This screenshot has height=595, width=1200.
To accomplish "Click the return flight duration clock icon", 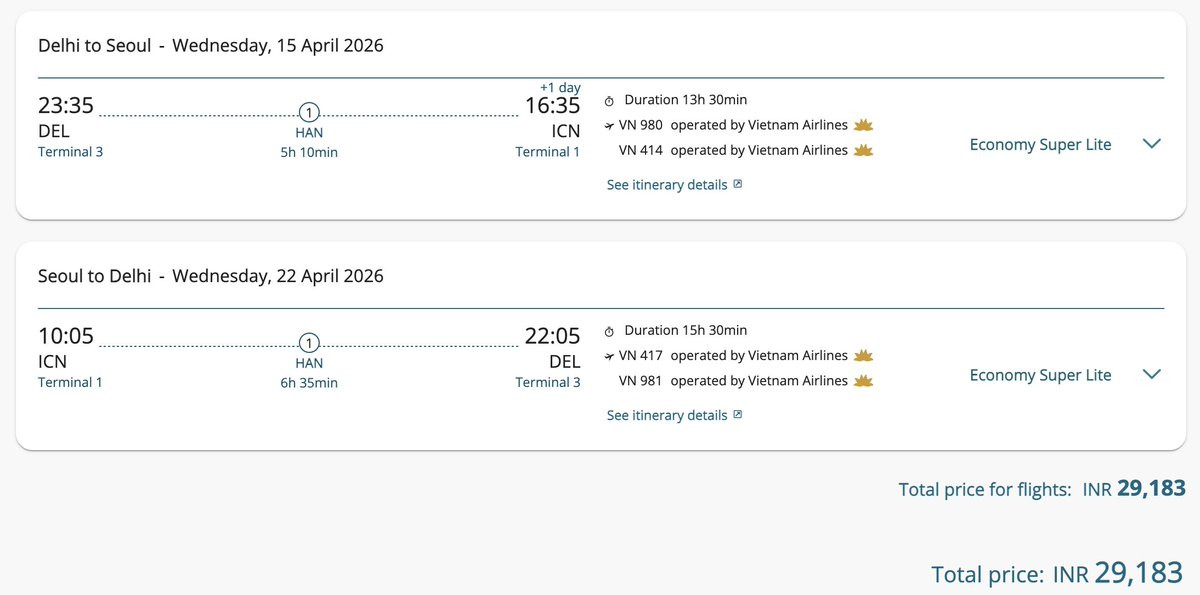I will [x=610, y=331].
